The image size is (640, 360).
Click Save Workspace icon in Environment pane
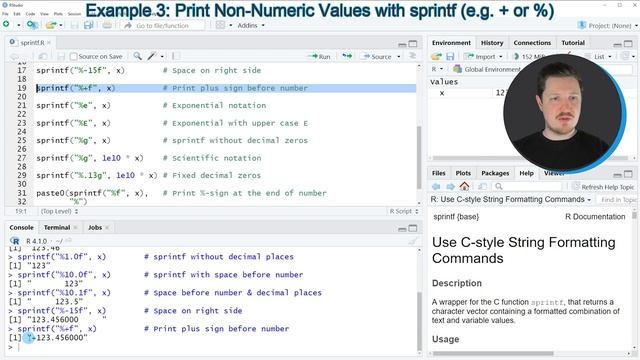point(450,56)
